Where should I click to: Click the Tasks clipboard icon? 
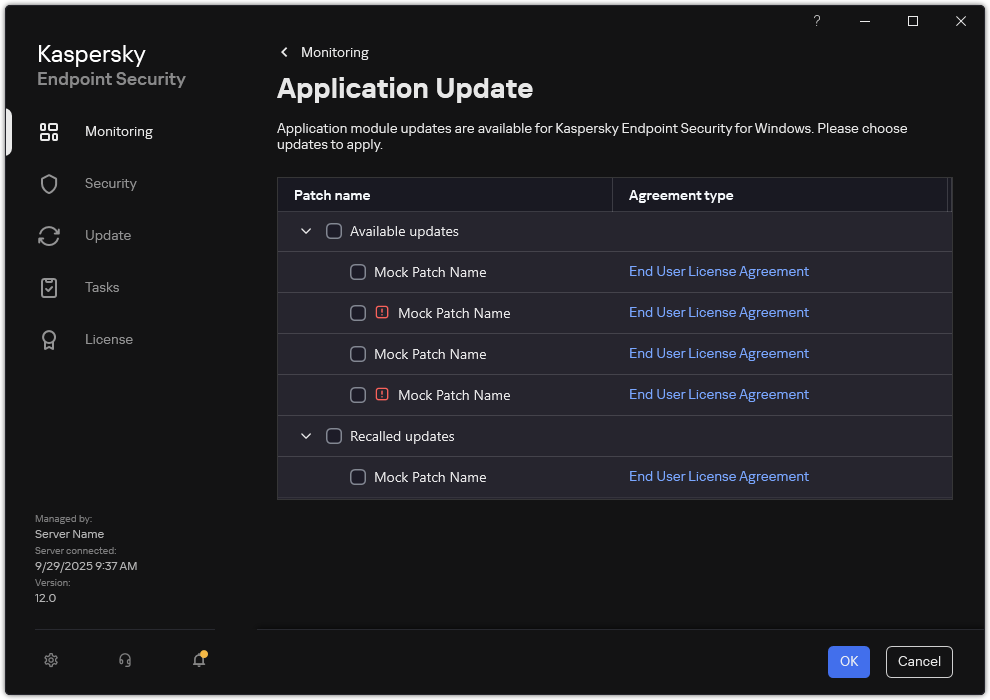(x=49, y=287)
